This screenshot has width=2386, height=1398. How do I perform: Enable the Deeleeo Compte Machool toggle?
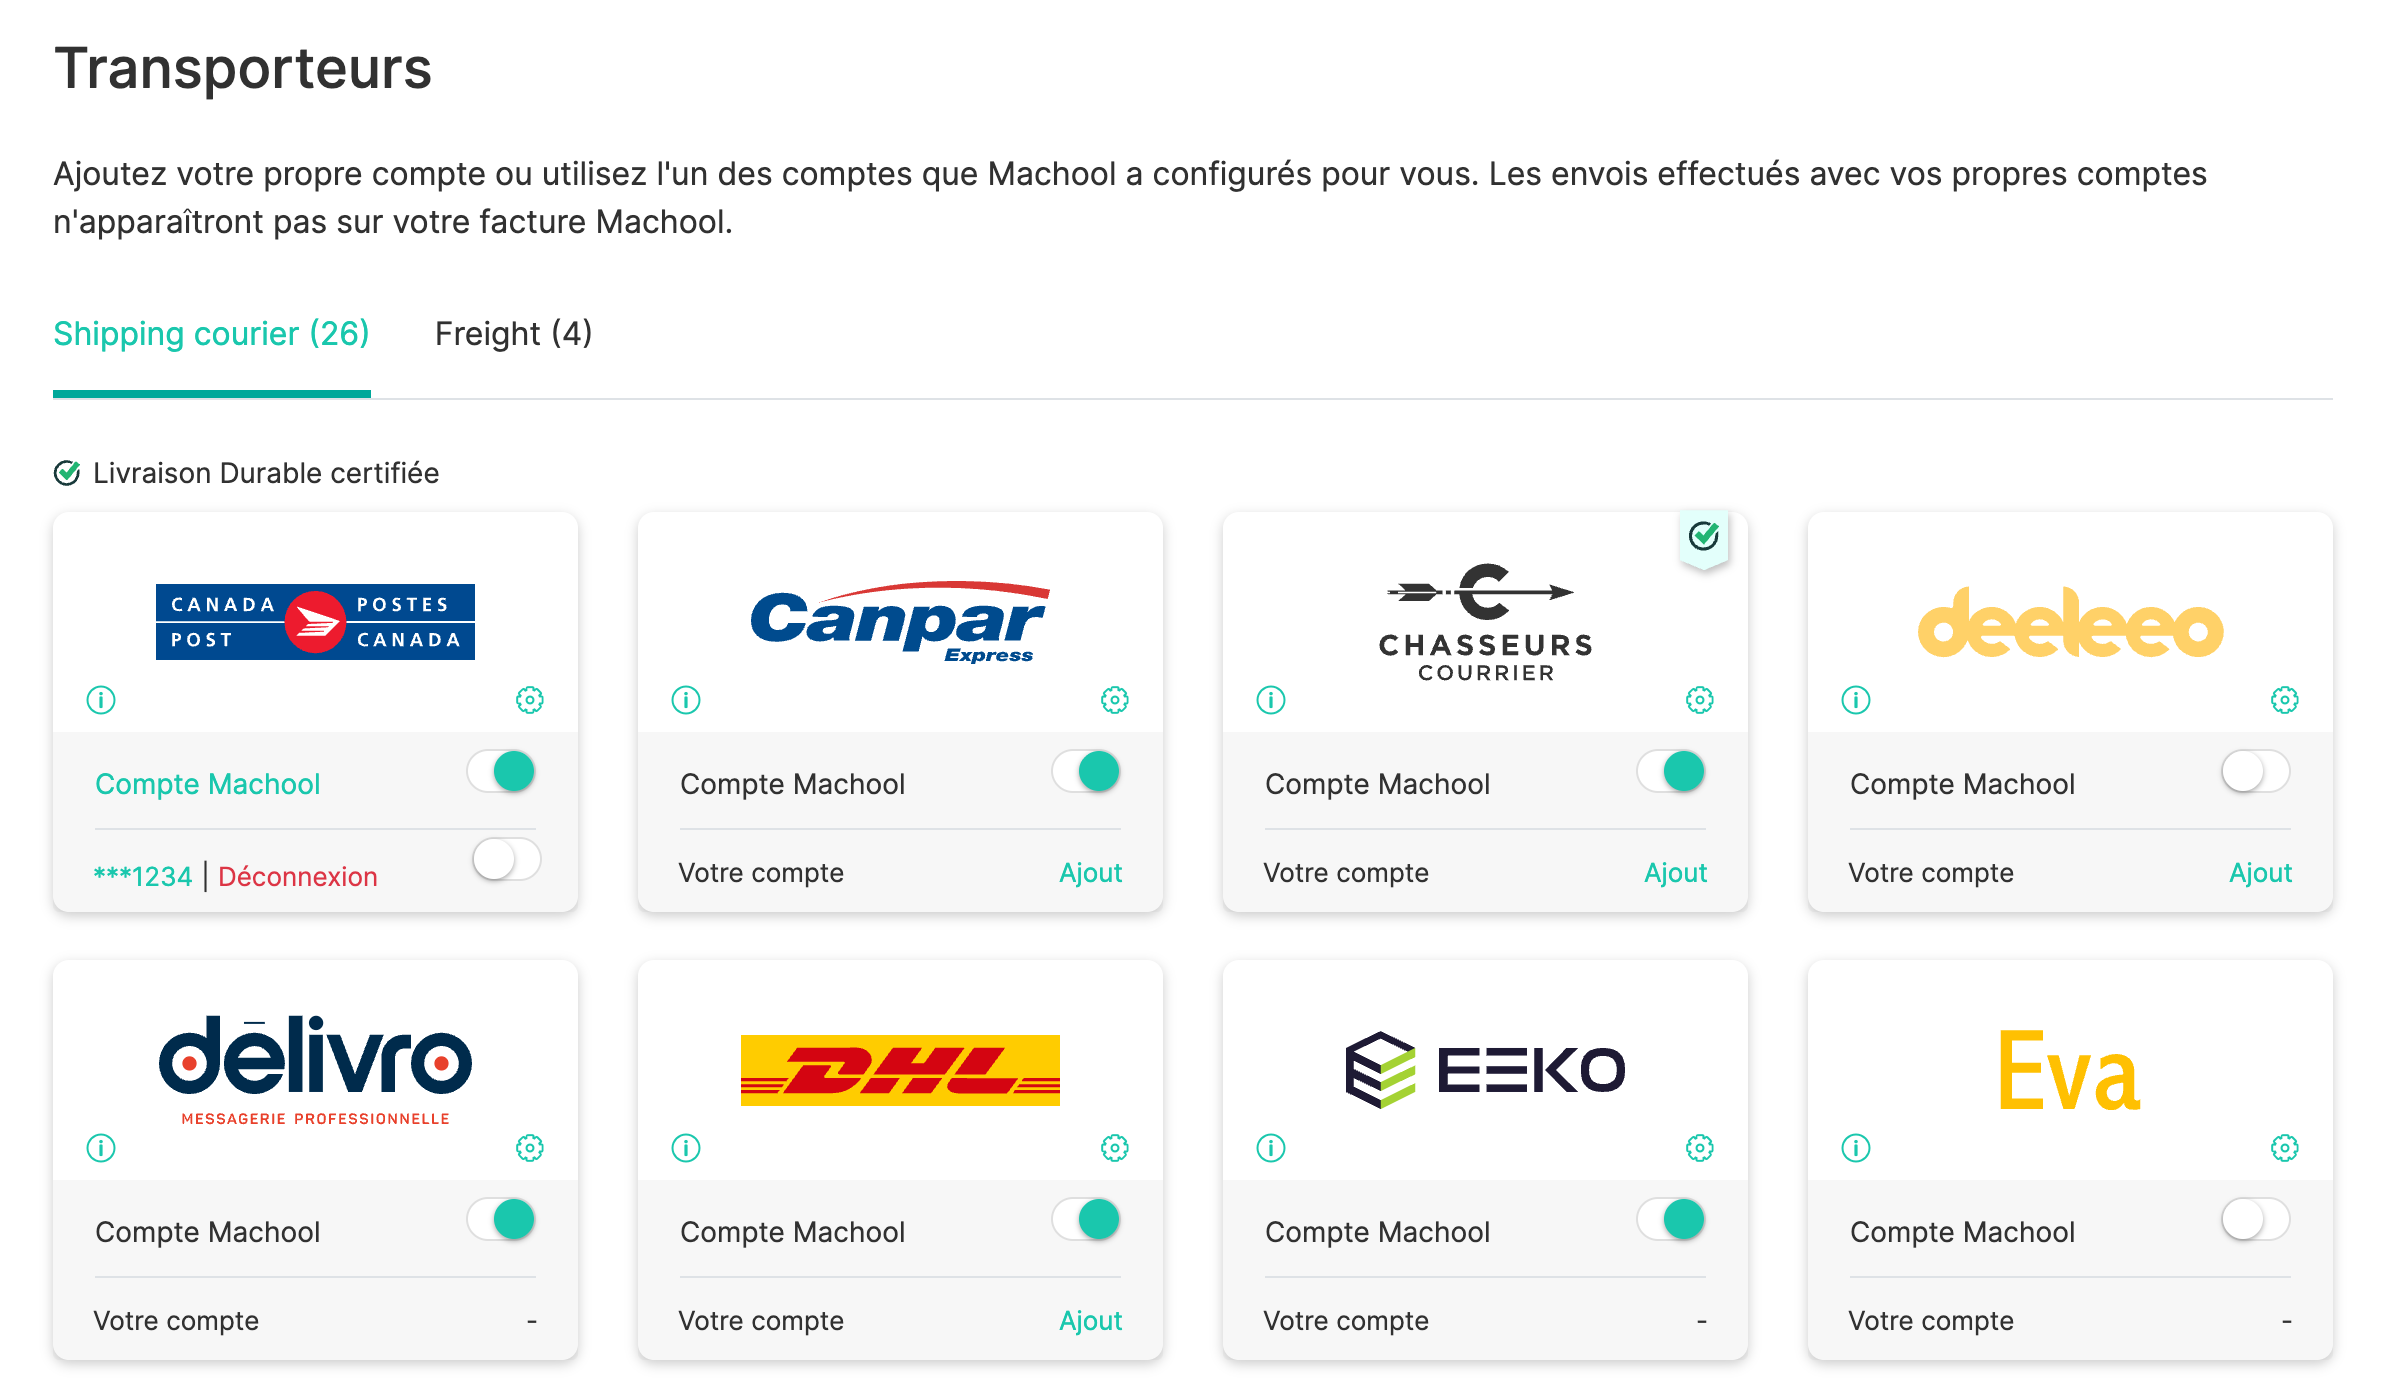pos(2255,772)
